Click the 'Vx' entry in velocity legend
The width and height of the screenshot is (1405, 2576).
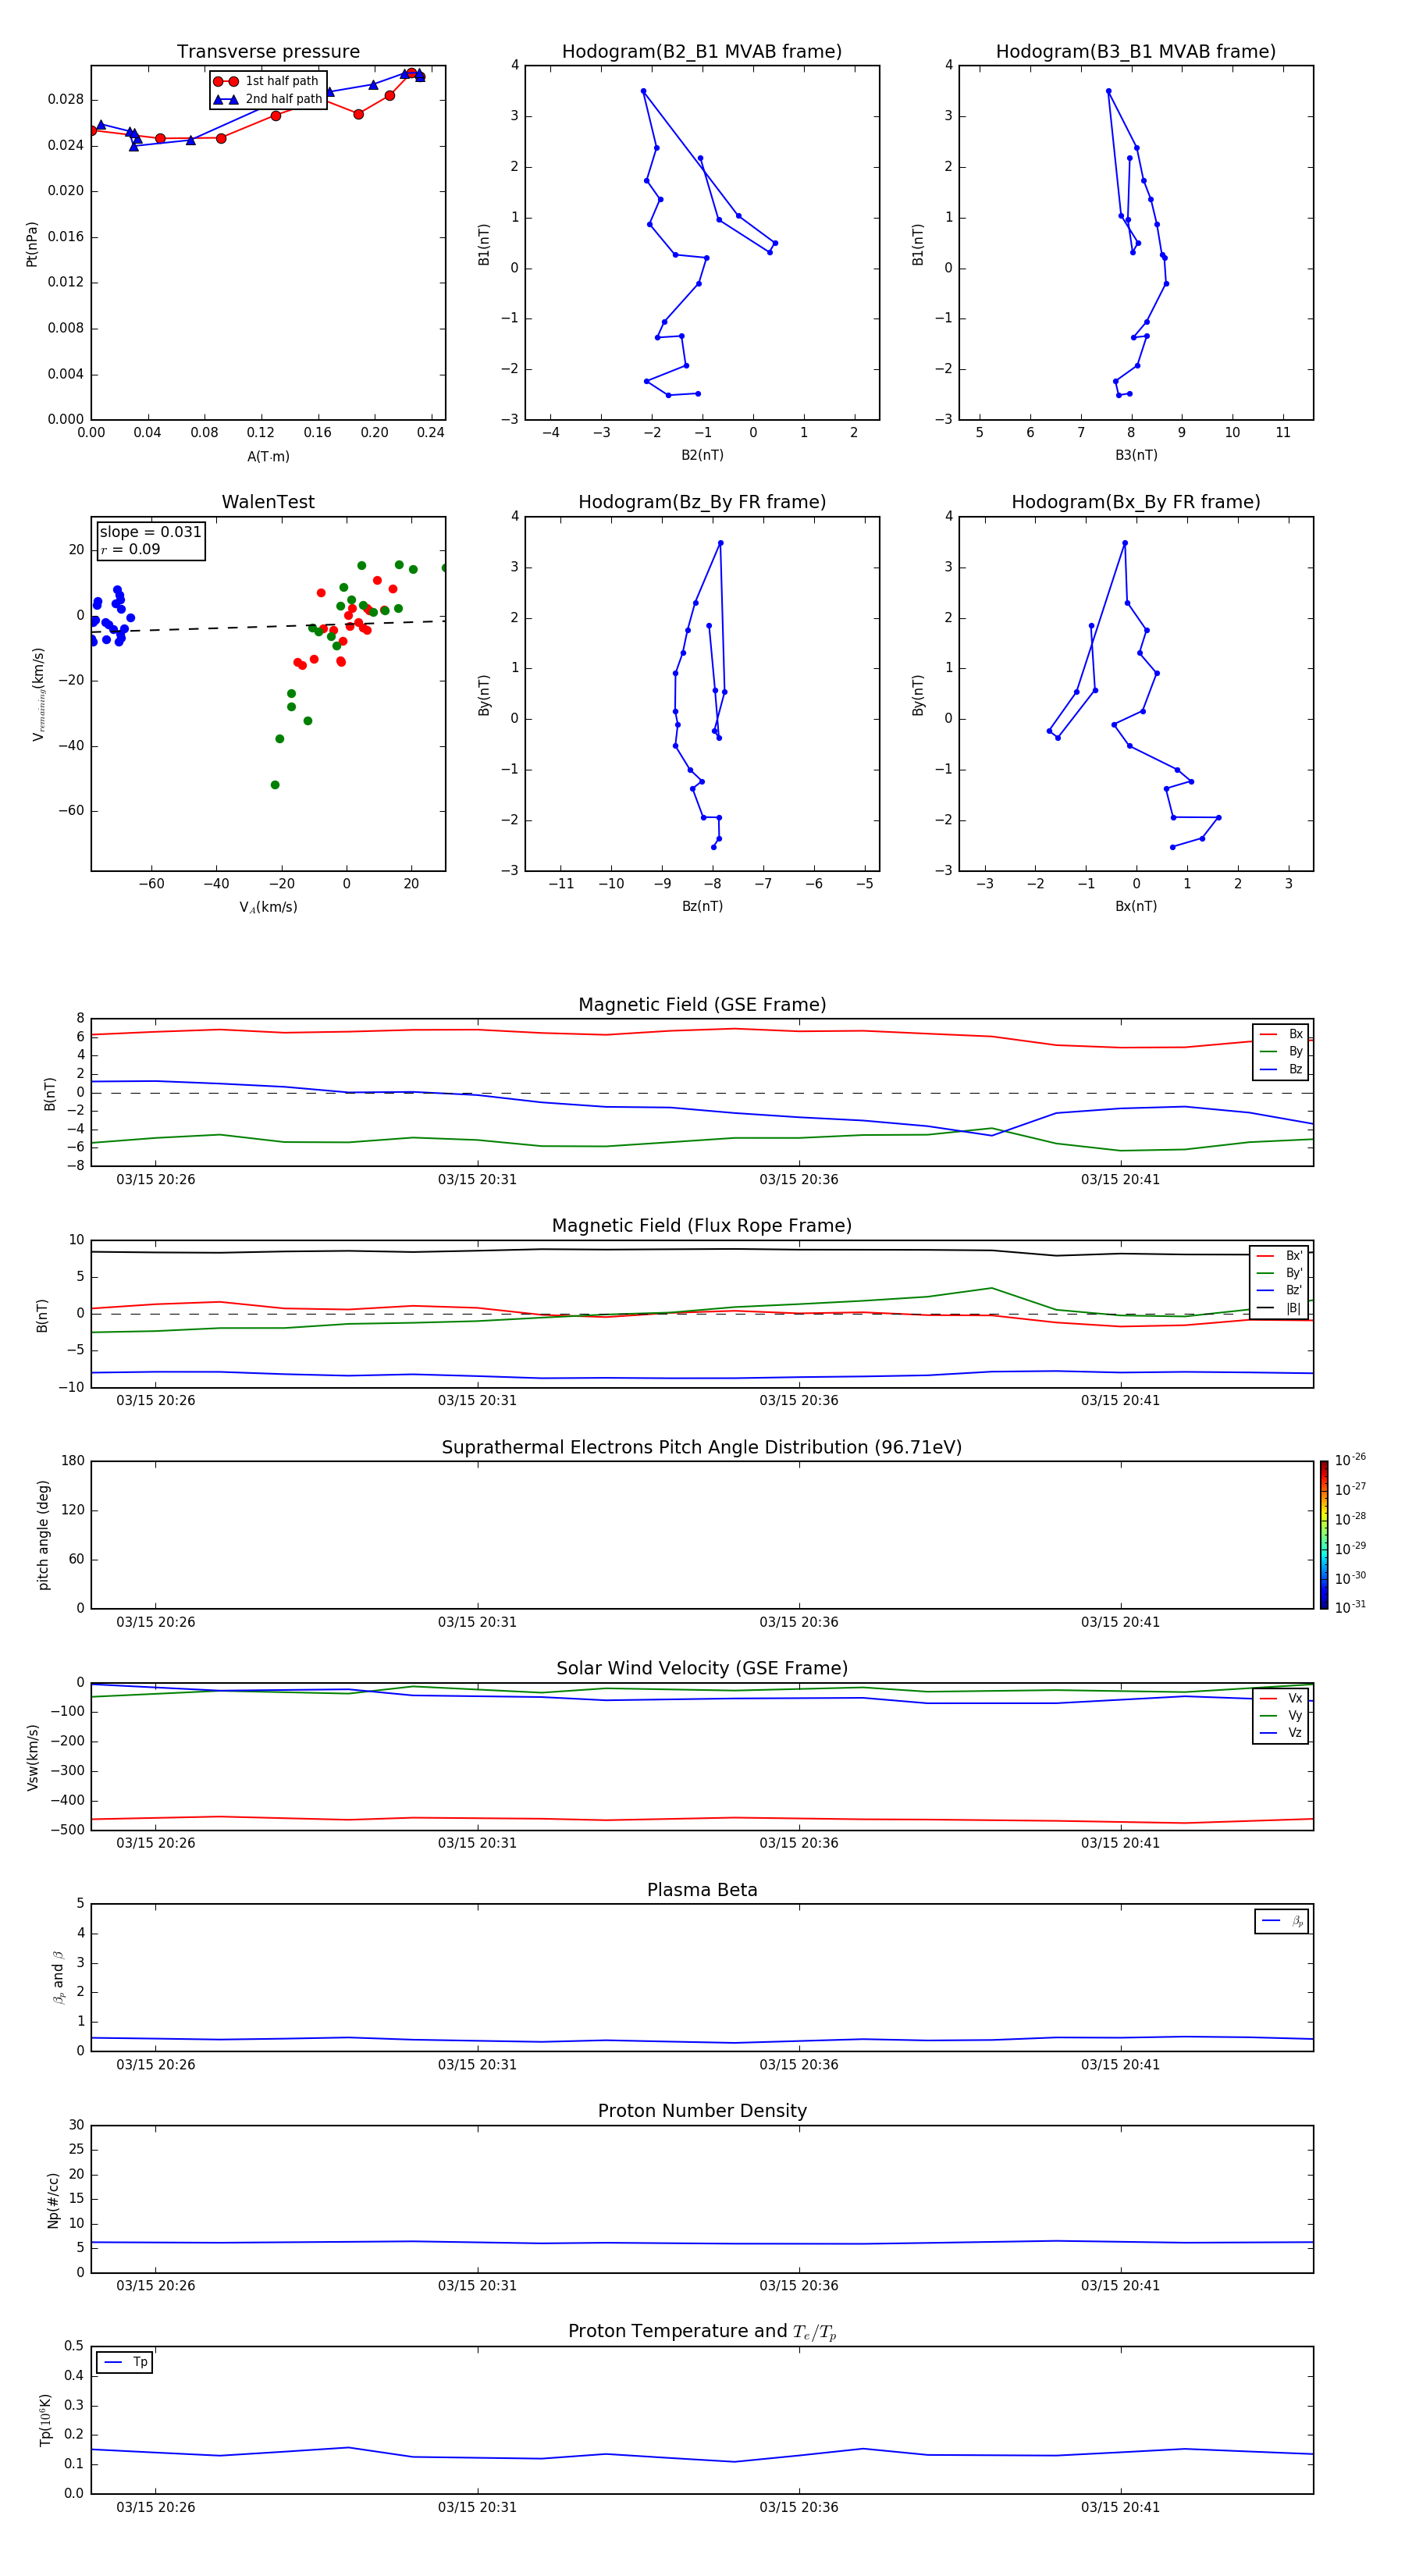click(1281, 1698)
